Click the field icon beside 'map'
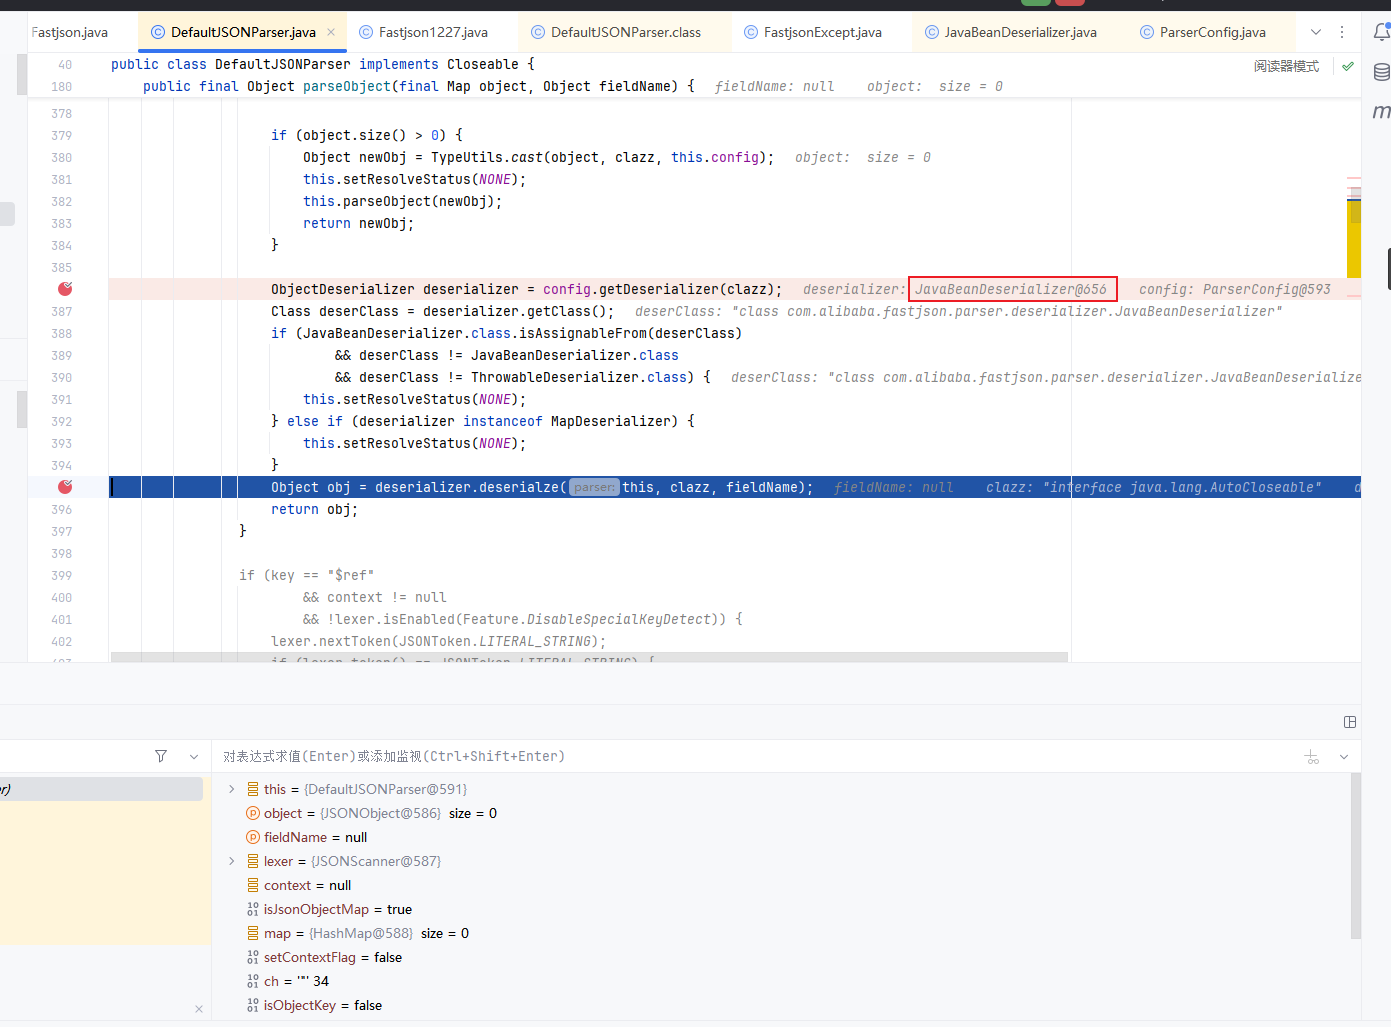Viewport: 1391px width, 1027px height. pos(253,933)
